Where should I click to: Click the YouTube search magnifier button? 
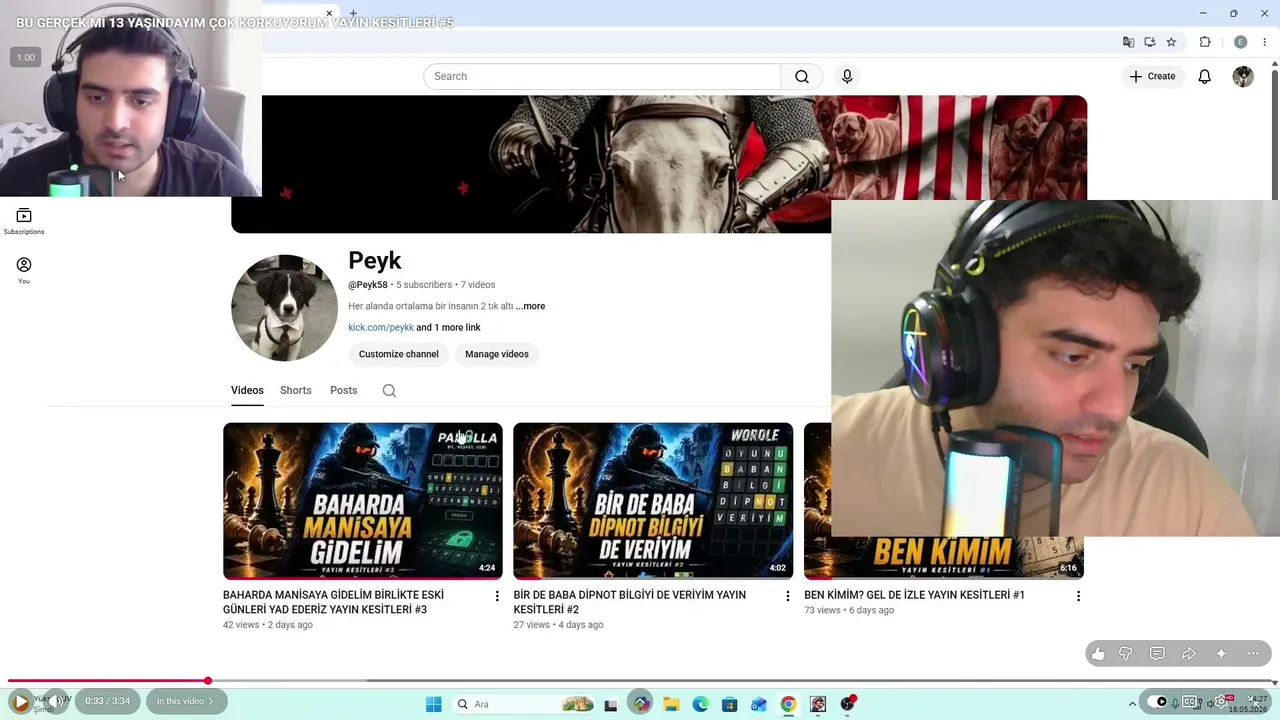click(802, 77)
